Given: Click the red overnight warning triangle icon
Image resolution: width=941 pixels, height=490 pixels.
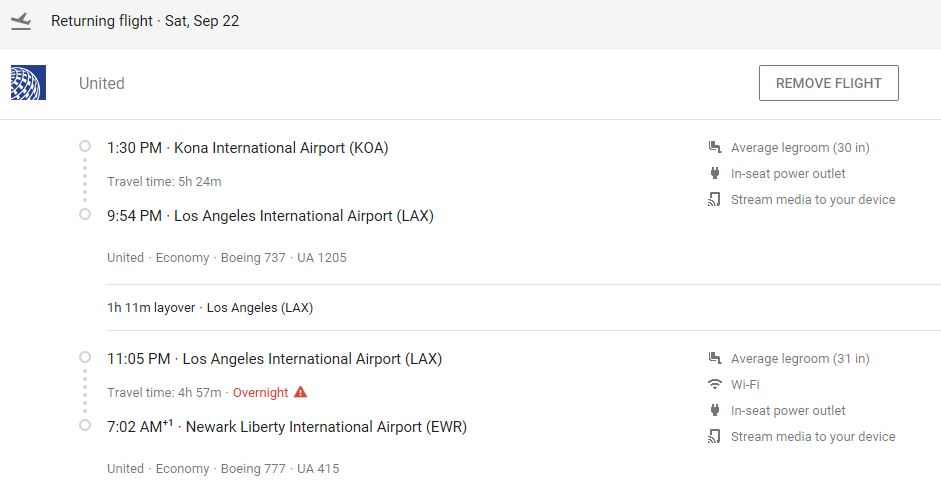Looking at the screenshot, I should [301, 393].
